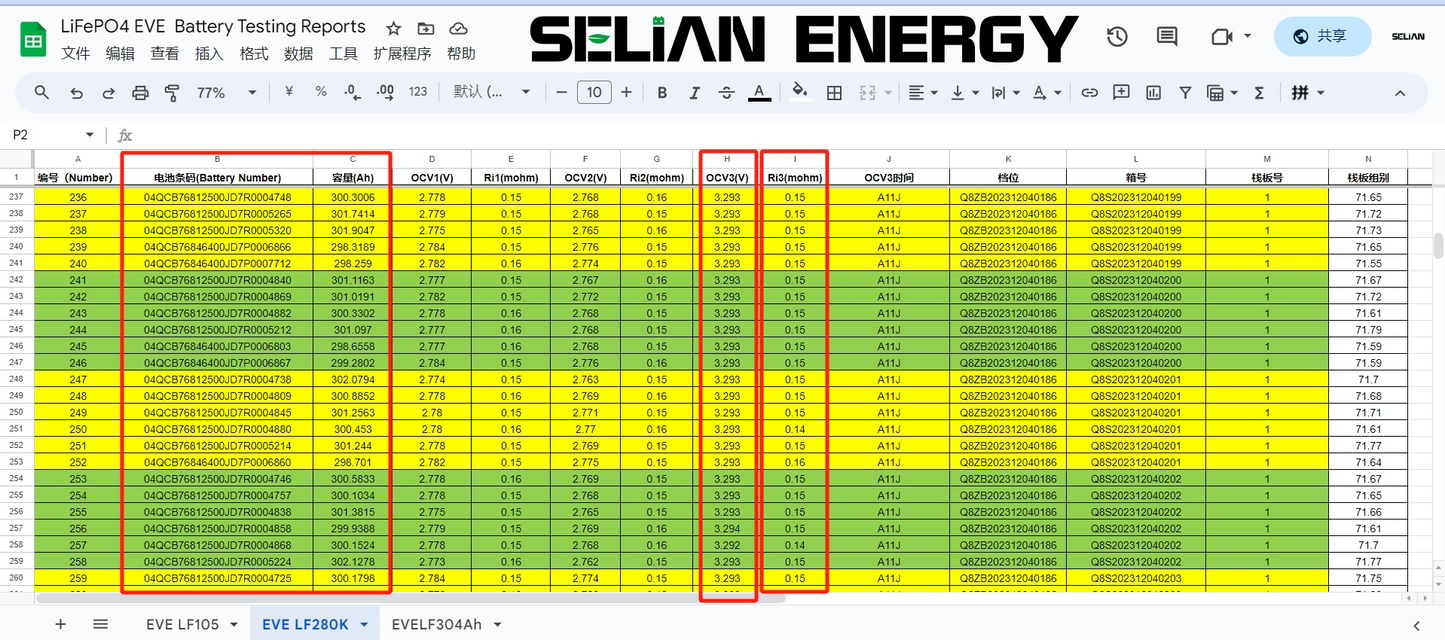Open the fill color picker
The height and width of the screenshot is (640, 1445).
[799, 93]
